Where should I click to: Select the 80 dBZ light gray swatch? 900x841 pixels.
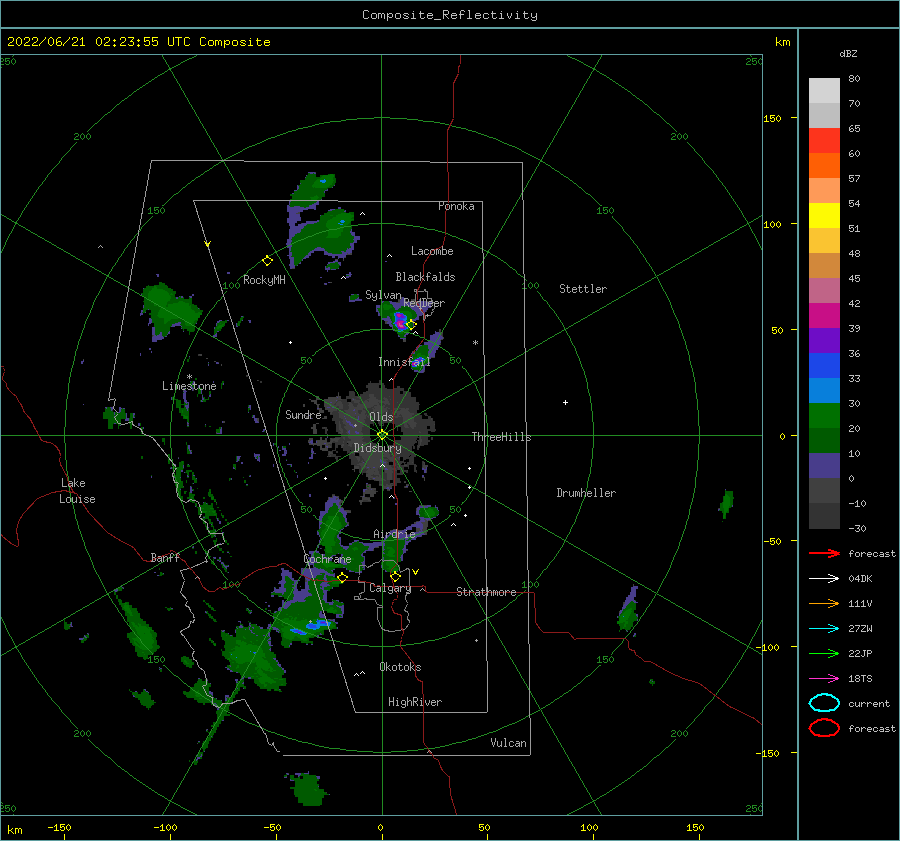point(824,91)
